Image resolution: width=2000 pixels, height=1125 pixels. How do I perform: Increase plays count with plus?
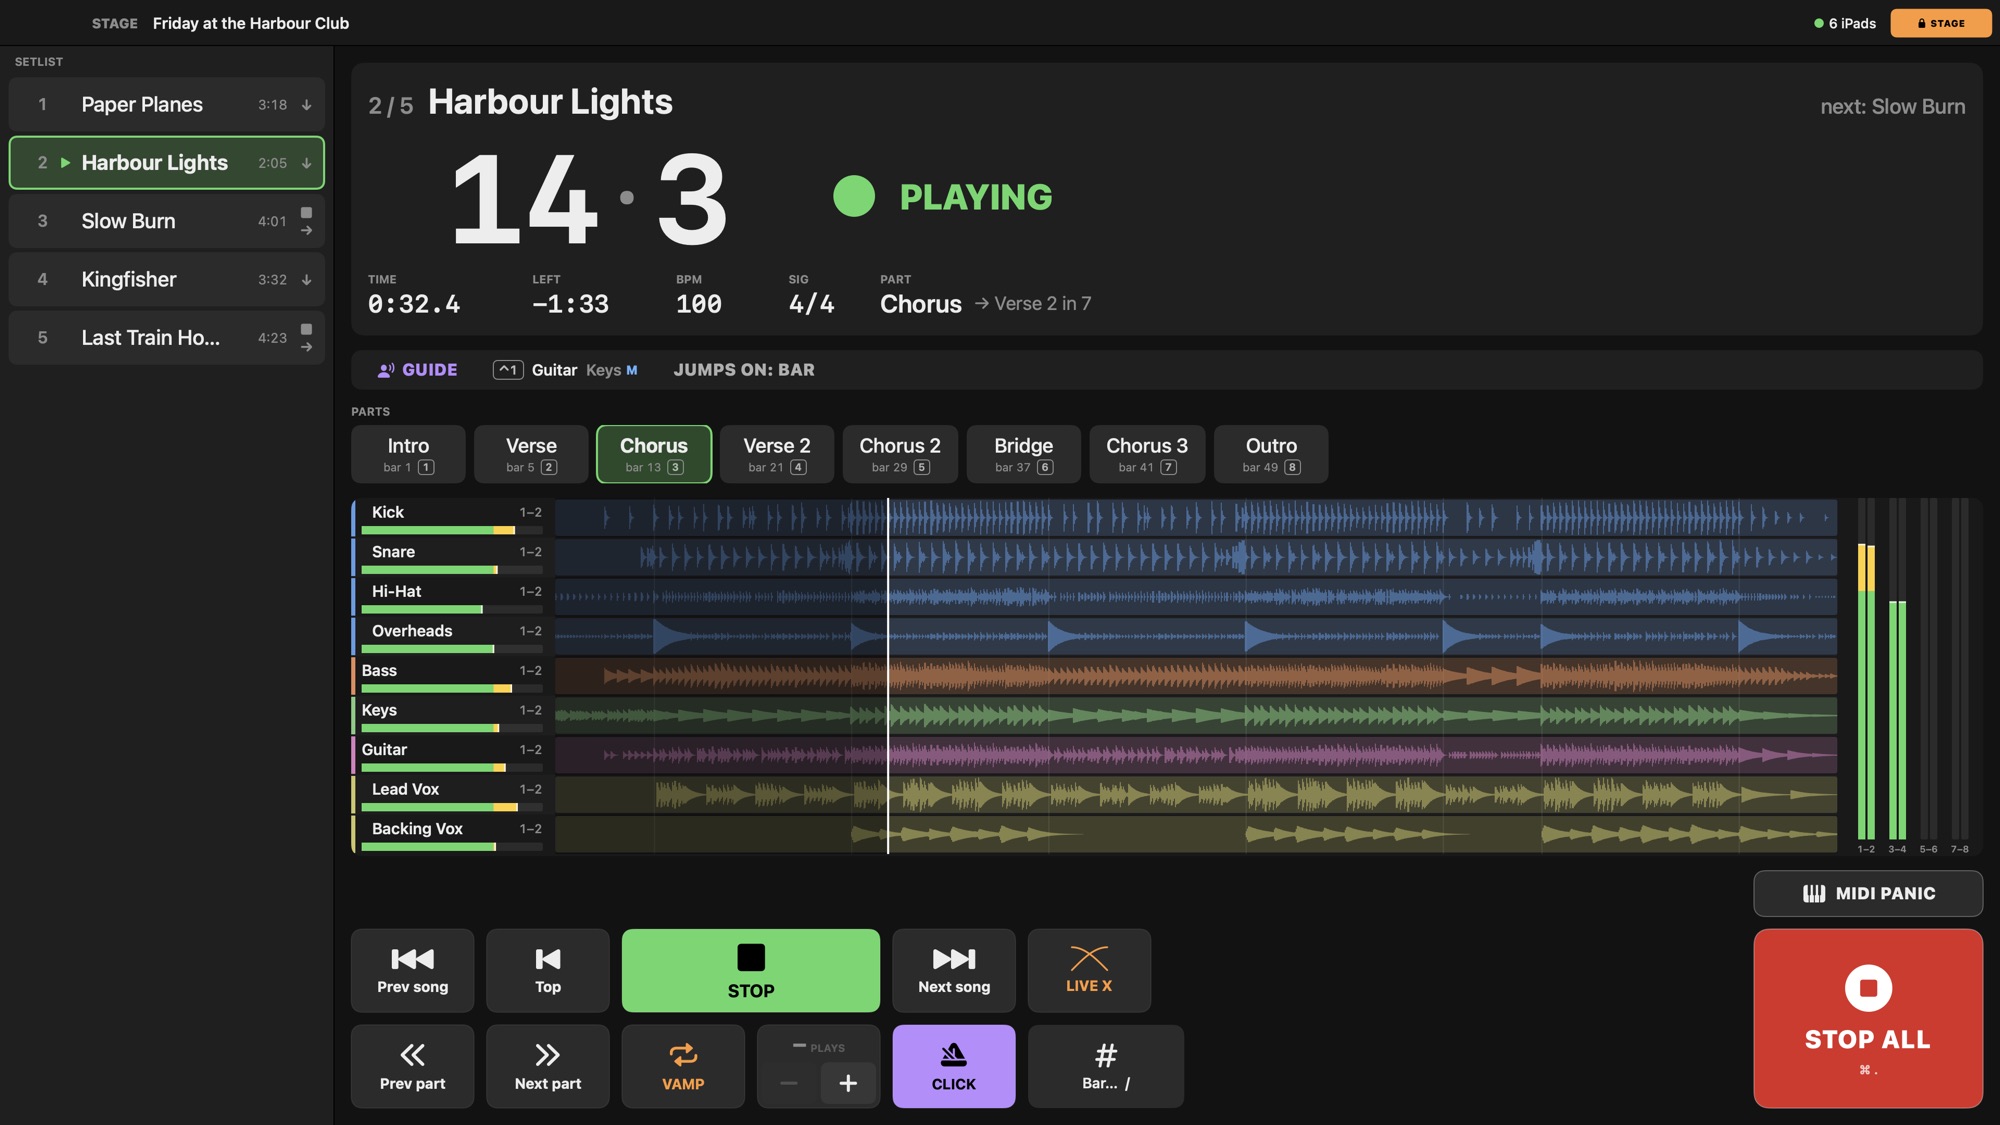pos(848,1083)
